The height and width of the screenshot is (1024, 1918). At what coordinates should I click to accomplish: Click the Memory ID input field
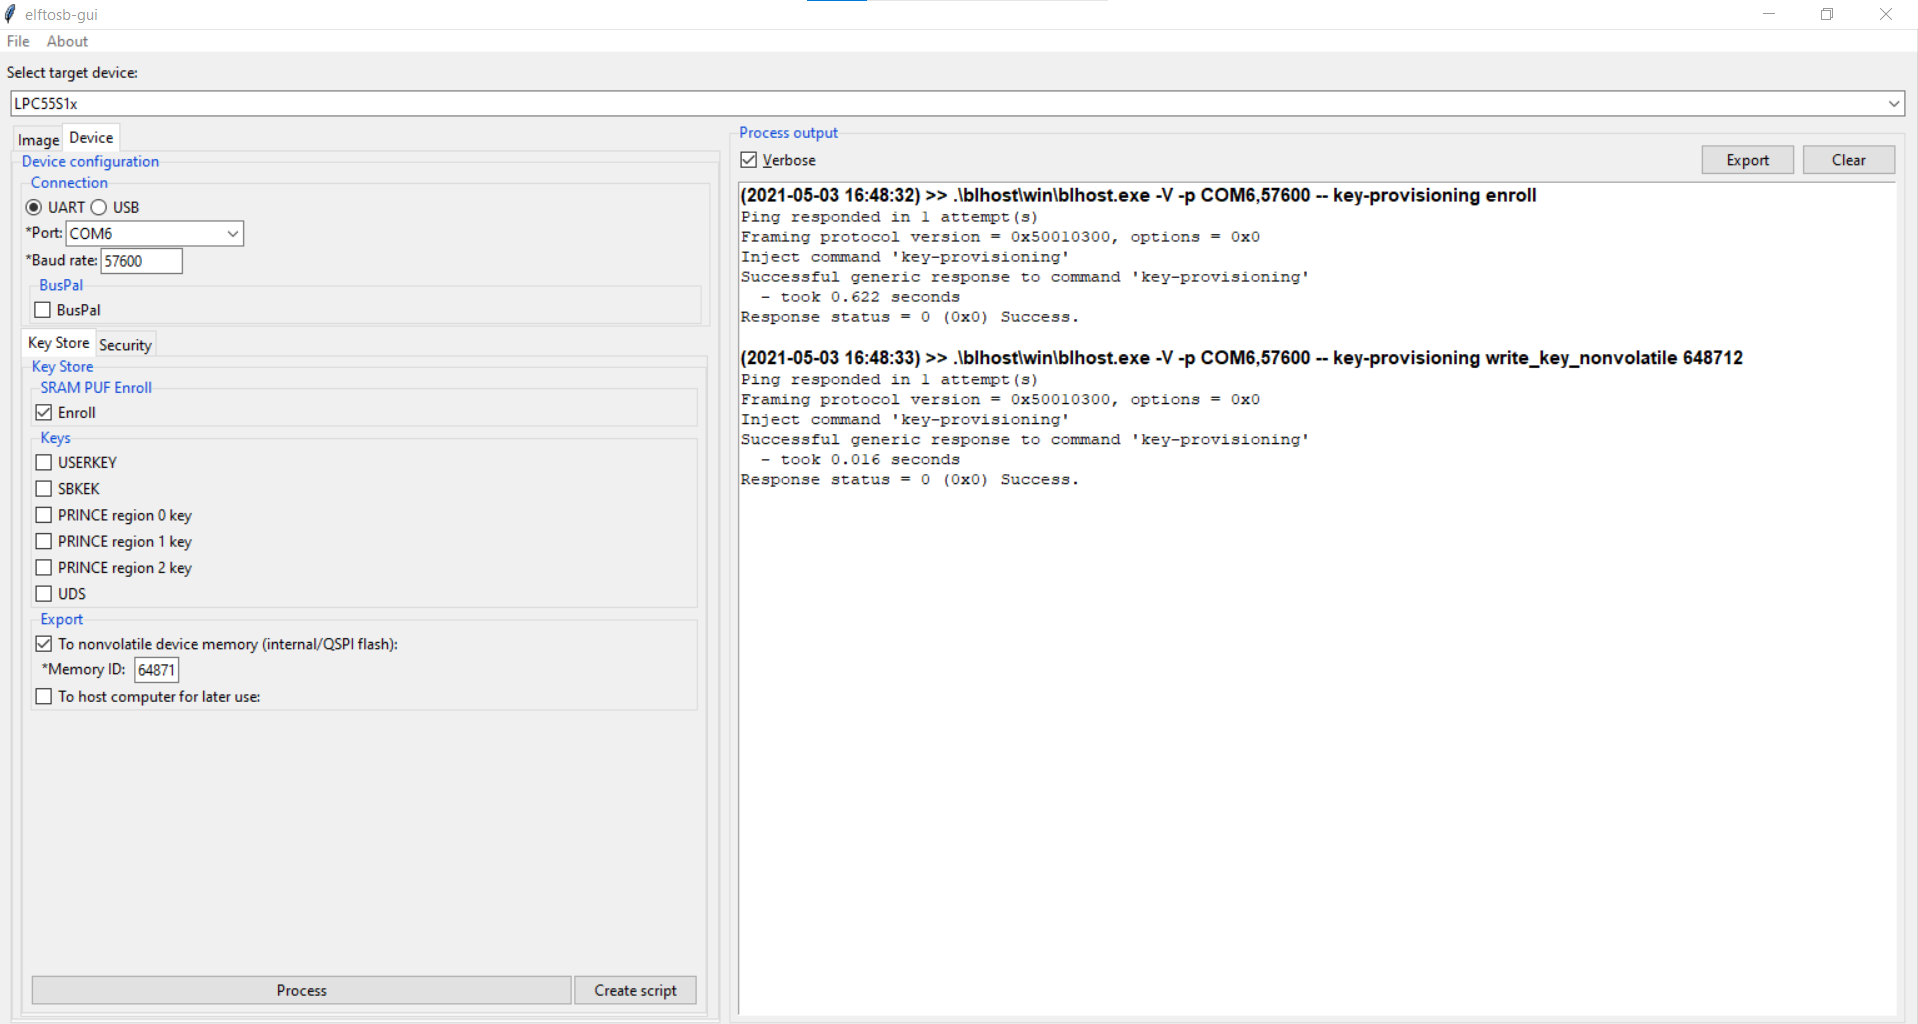[157, 670]
